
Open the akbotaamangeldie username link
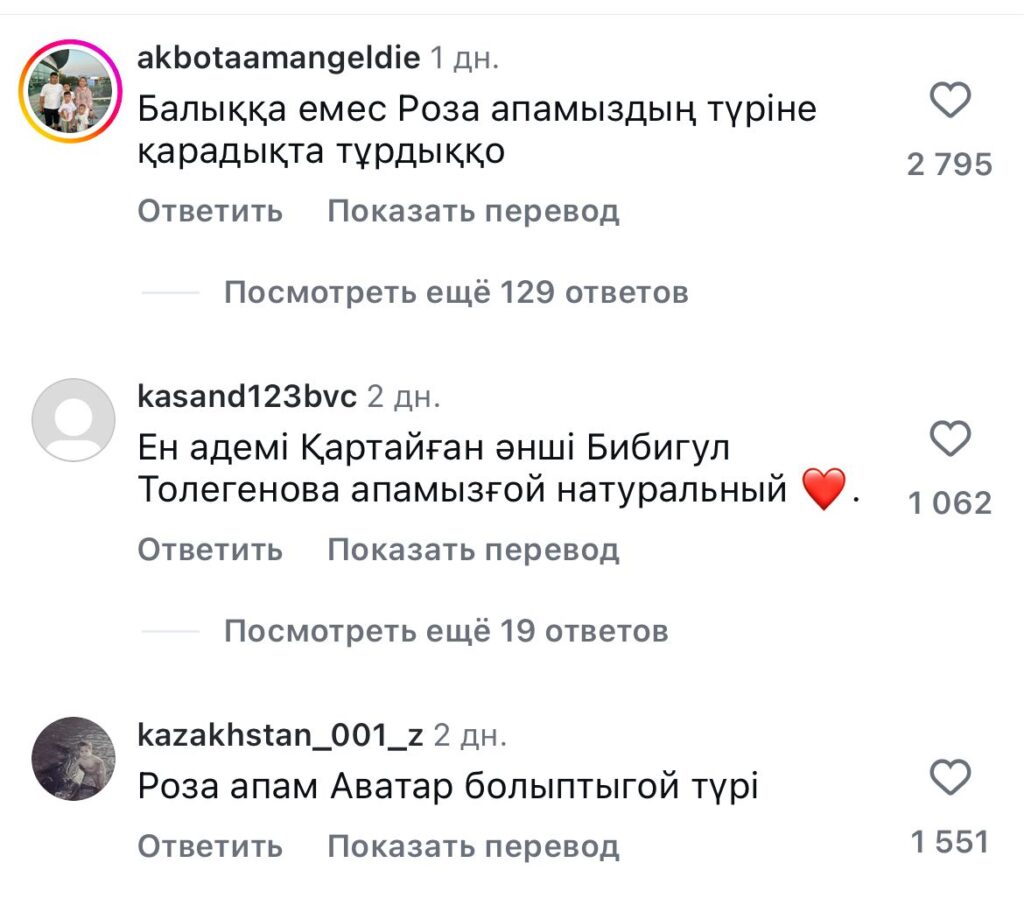(278, 58)
